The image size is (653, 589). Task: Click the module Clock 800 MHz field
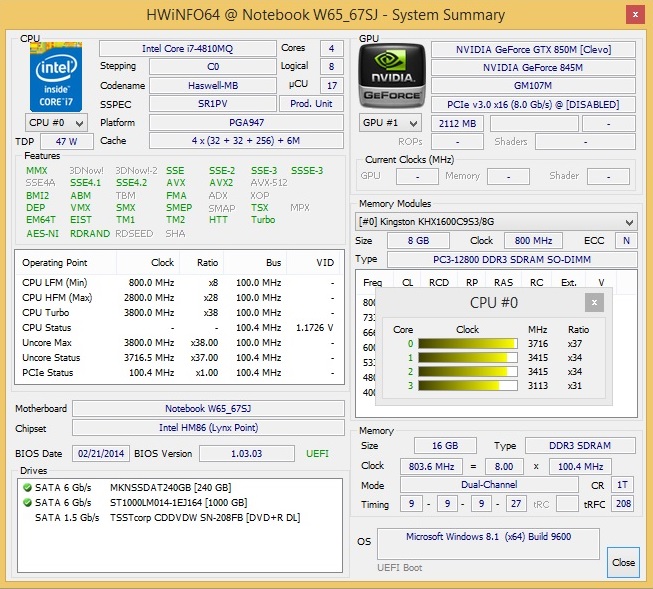click(x=533, y=241)
